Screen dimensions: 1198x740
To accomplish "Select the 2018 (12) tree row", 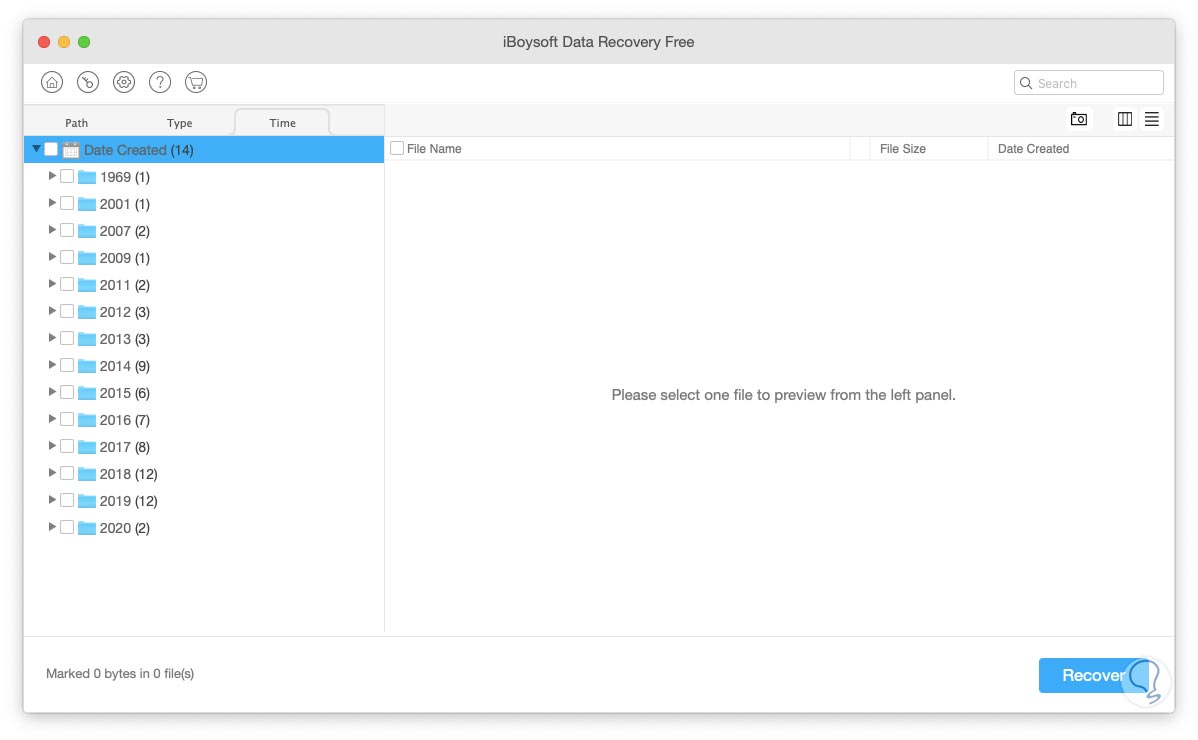I will 204,474.
